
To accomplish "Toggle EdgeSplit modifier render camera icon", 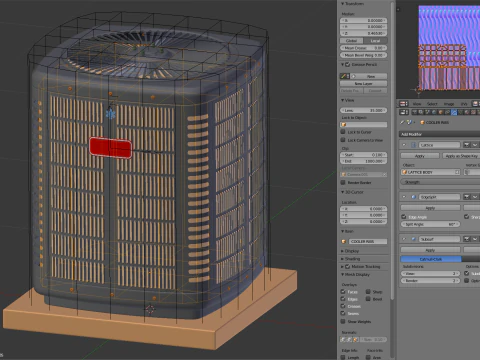I will (x=466, y=197).
